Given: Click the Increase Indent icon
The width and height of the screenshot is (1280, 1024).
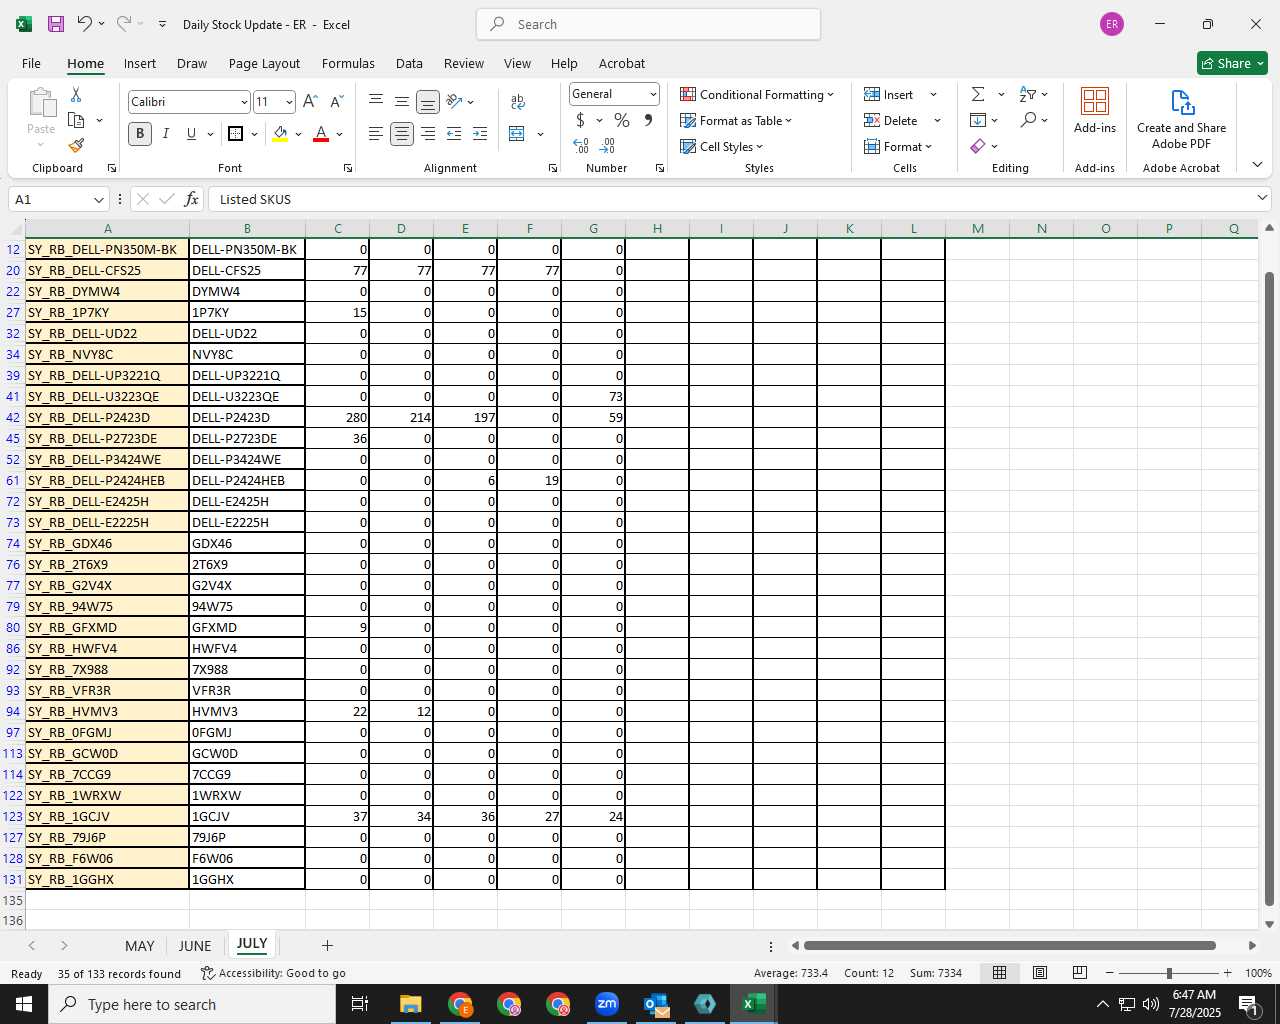Looking at the screenshot, I should click(480, 133).
